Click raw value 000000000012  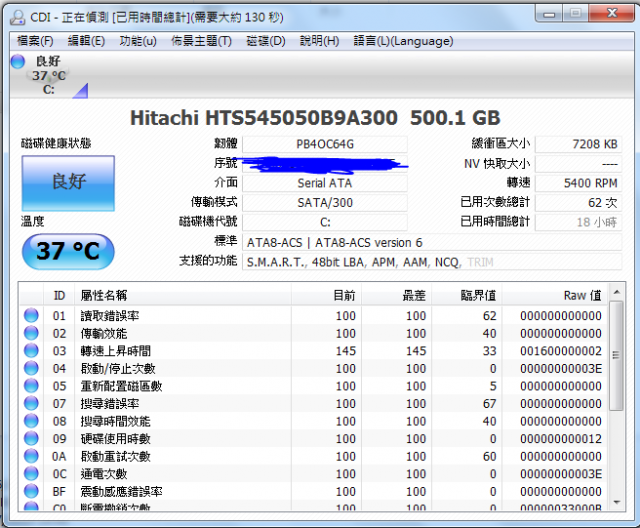(561, 439)
